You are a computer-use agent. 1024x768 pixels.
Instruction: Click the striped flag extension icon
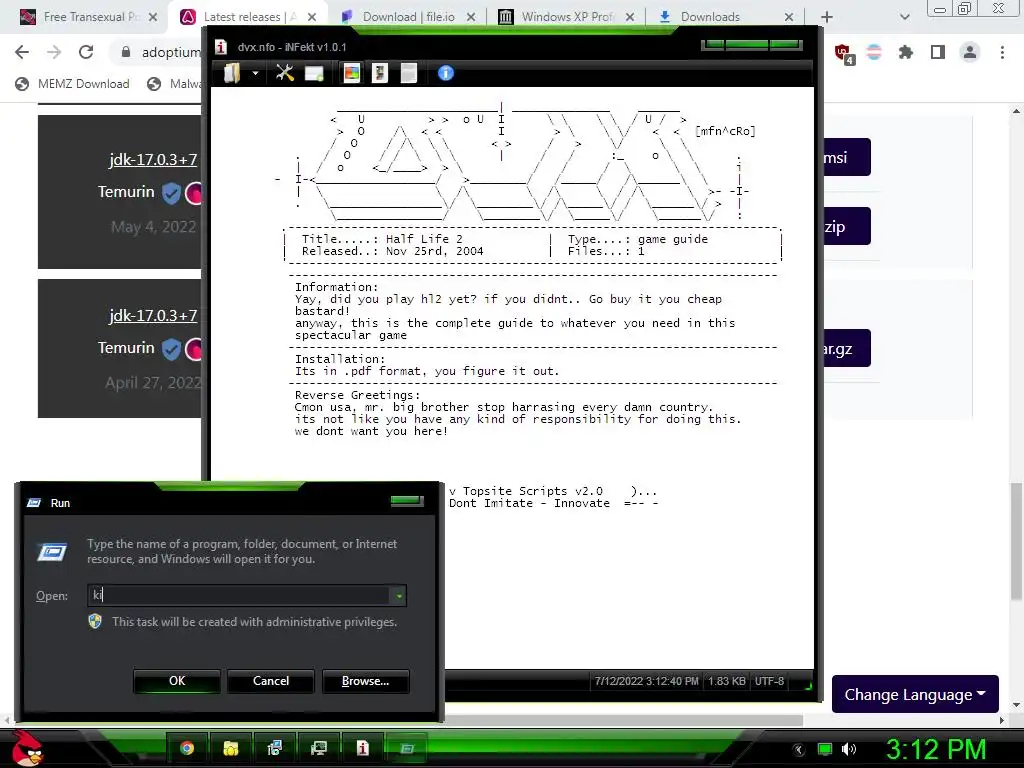[x=874, y=52]
